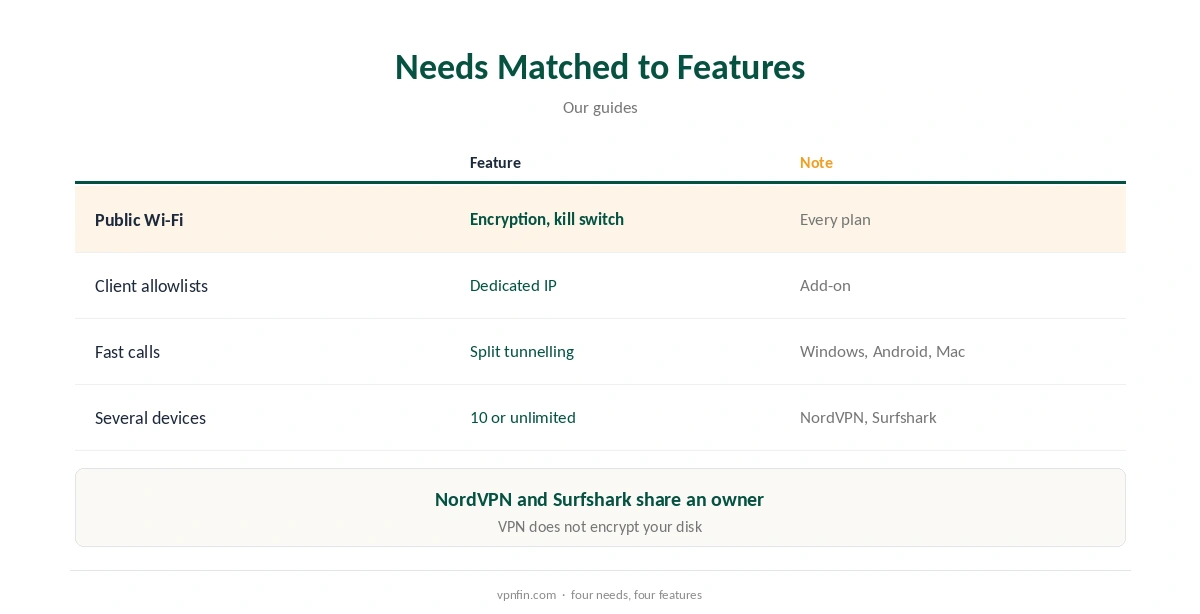Select 'VPN does not encrypt your disk' line
Screen dimensions: 1200x614
click(x=600, y=527)
